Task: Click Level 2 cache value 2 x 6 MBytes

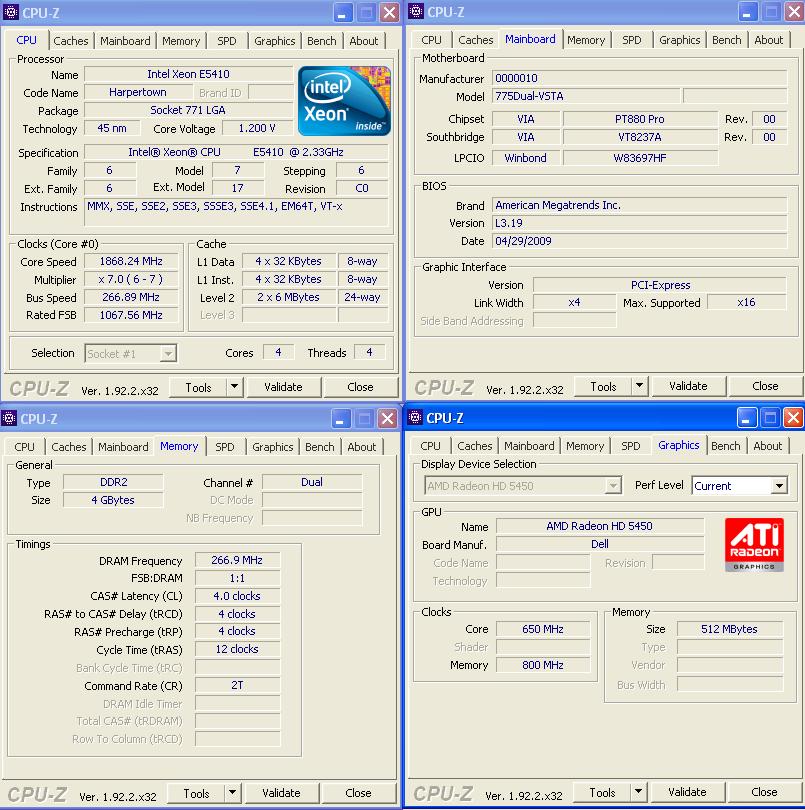Action: pyautogui.click(x=289, y=298)
